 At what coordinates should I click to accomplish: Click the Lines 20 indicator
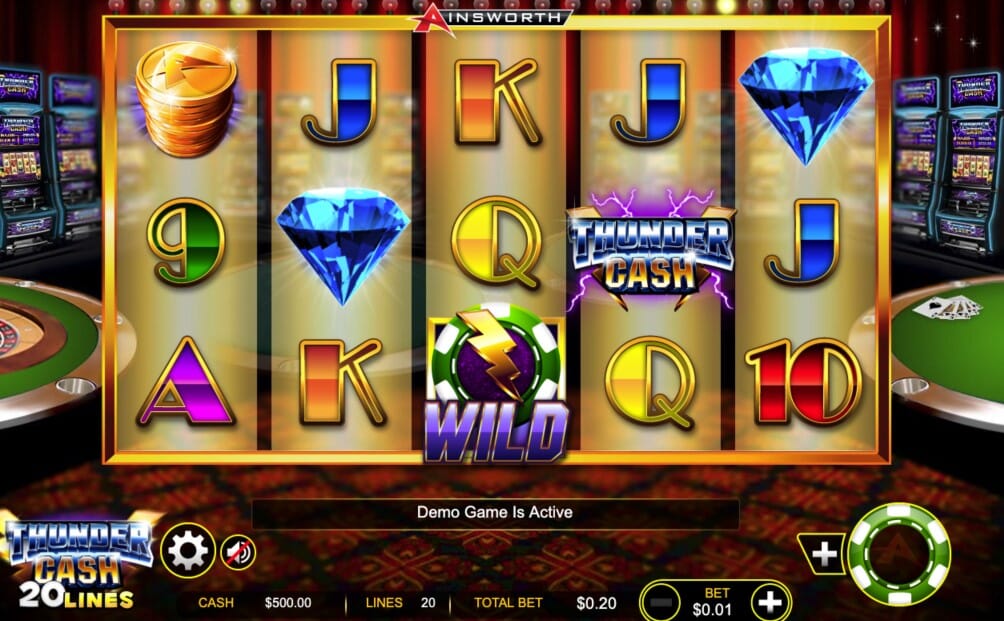point(401,602)
